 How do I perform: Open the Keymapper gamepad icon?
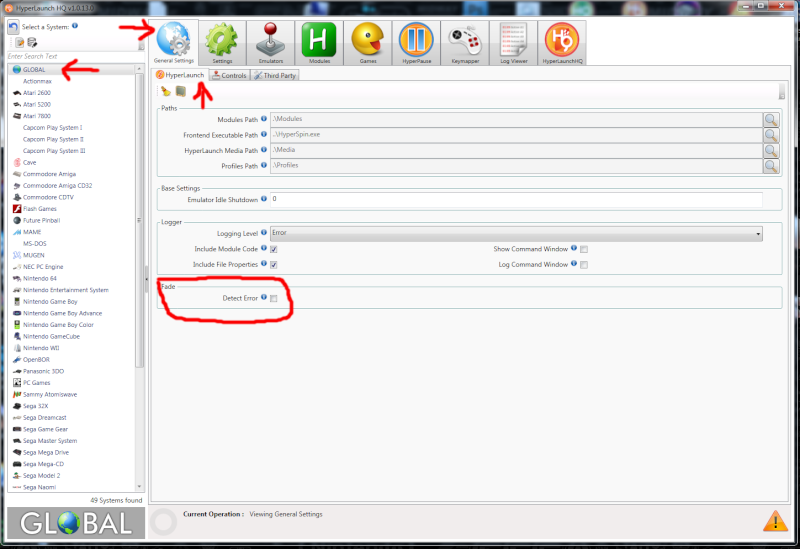click(x=465, y=43)
